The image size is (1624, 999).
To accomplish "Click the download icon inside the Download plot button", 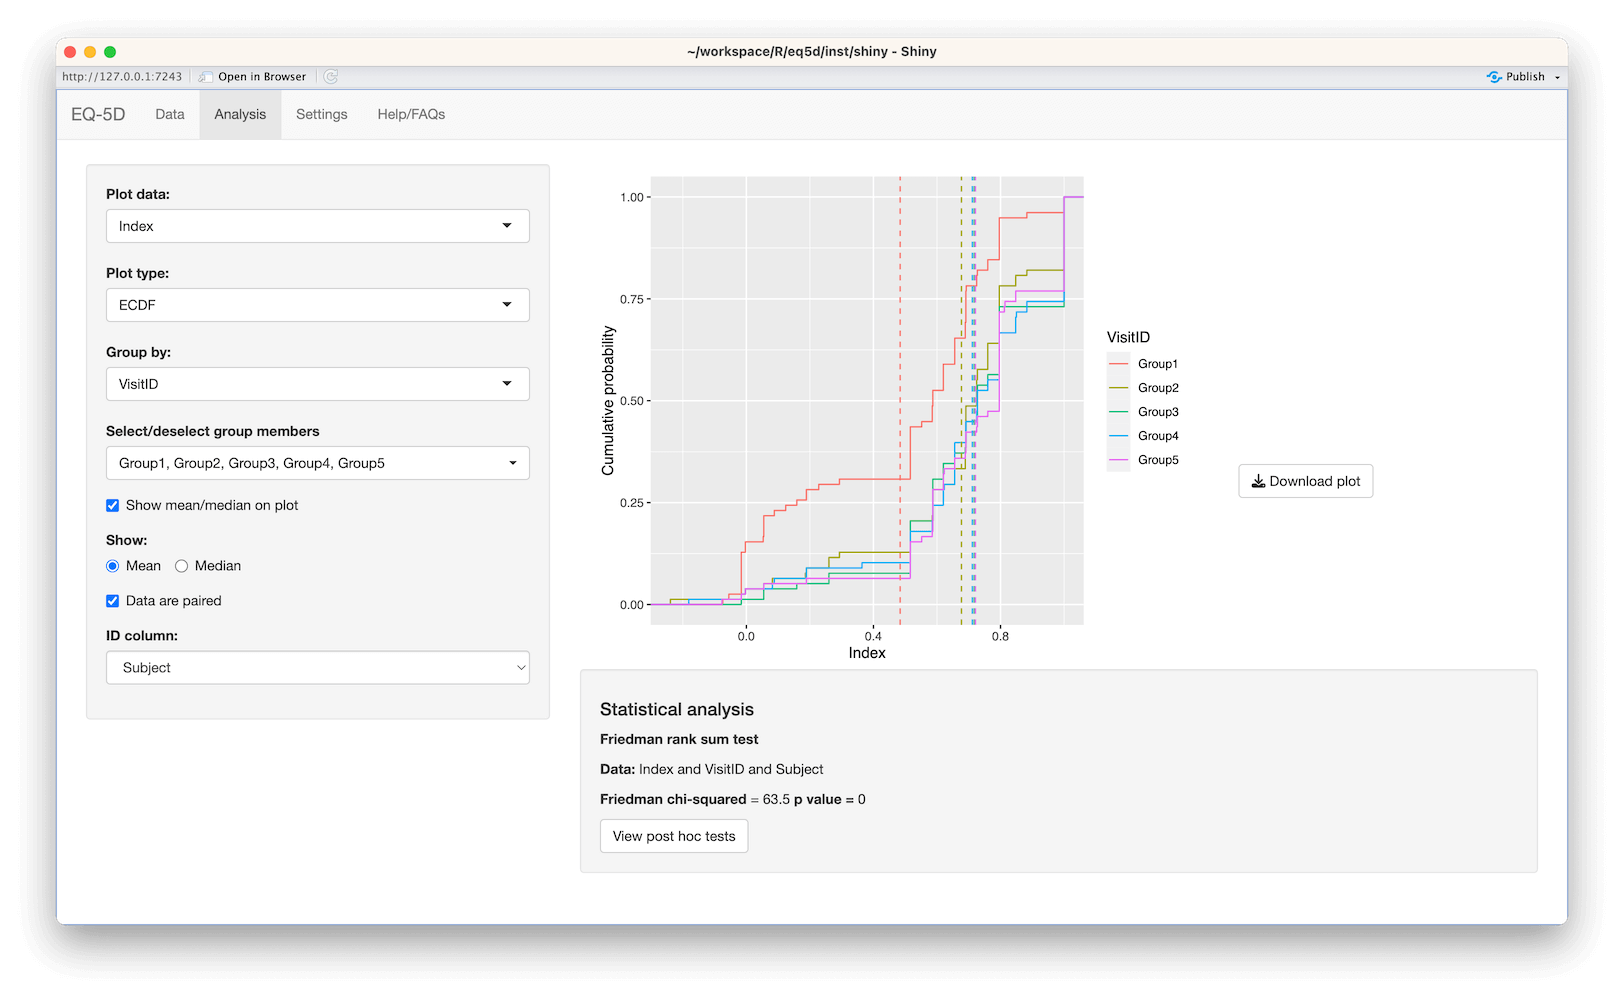I will coord(1259,481).
